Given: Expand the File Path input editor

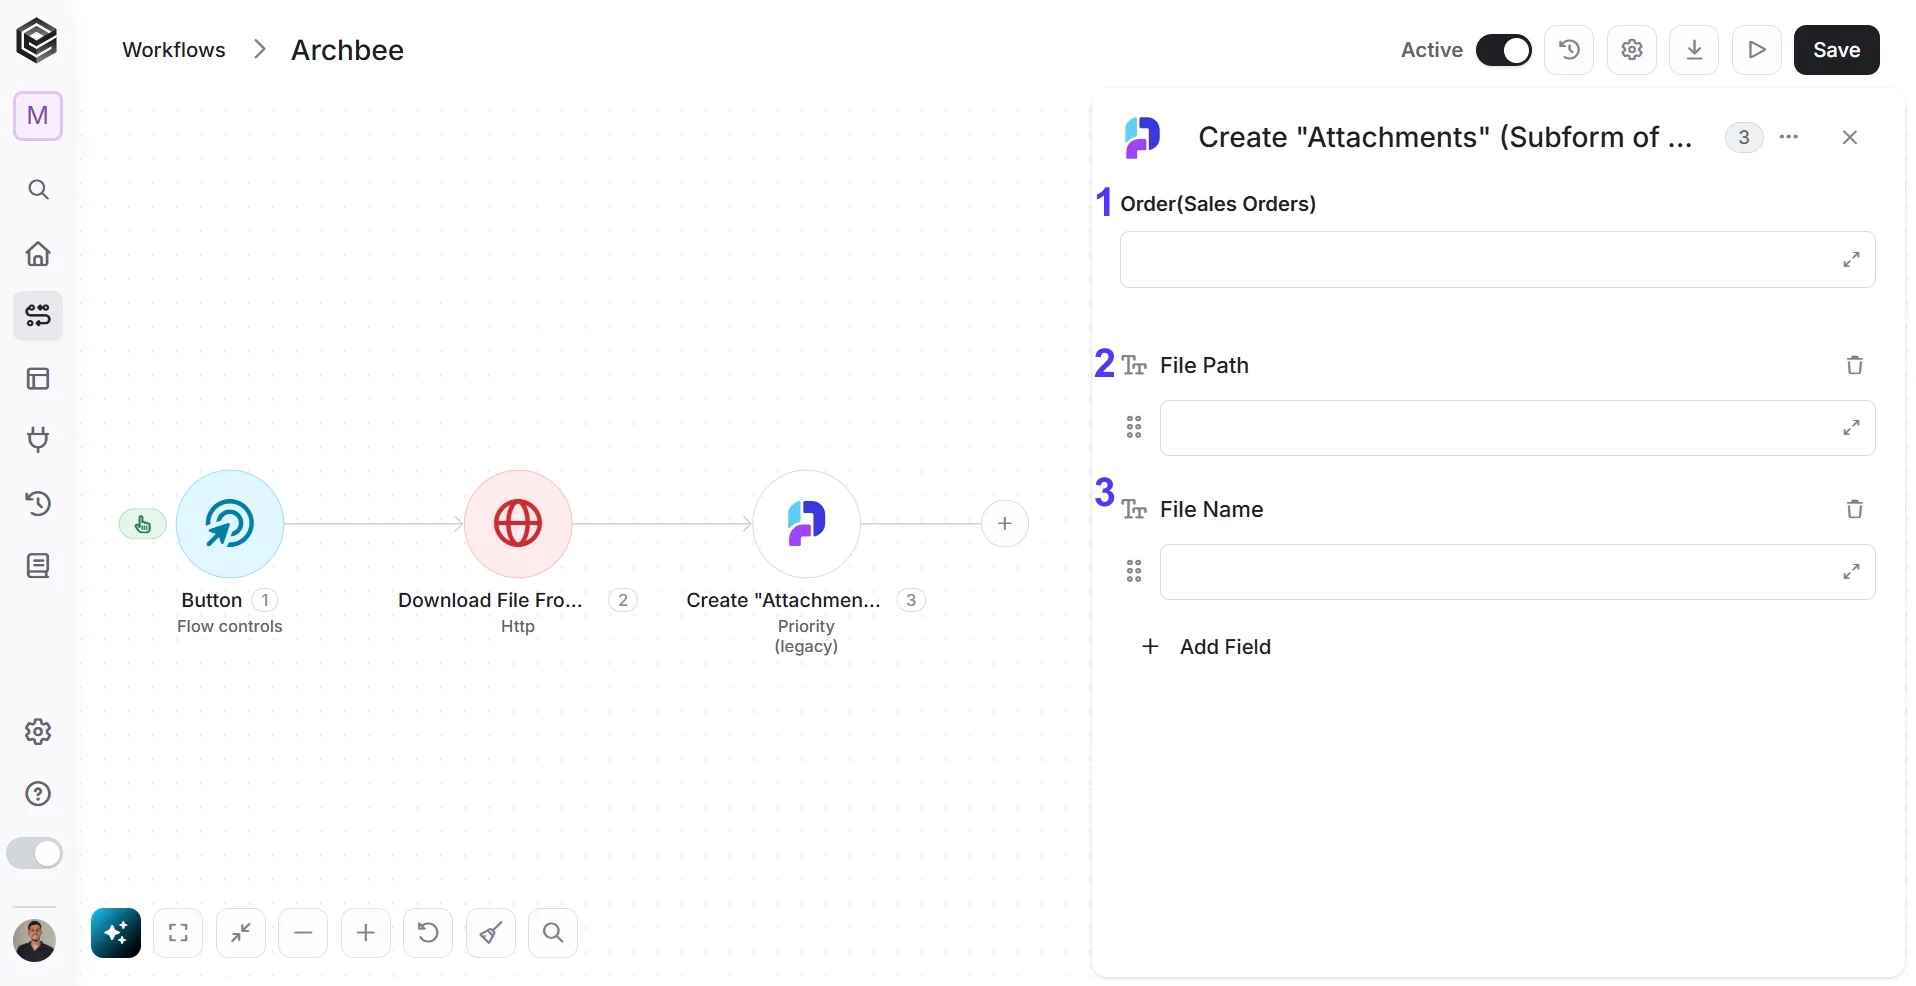Looking at the screenshot, I should 1851,428.
